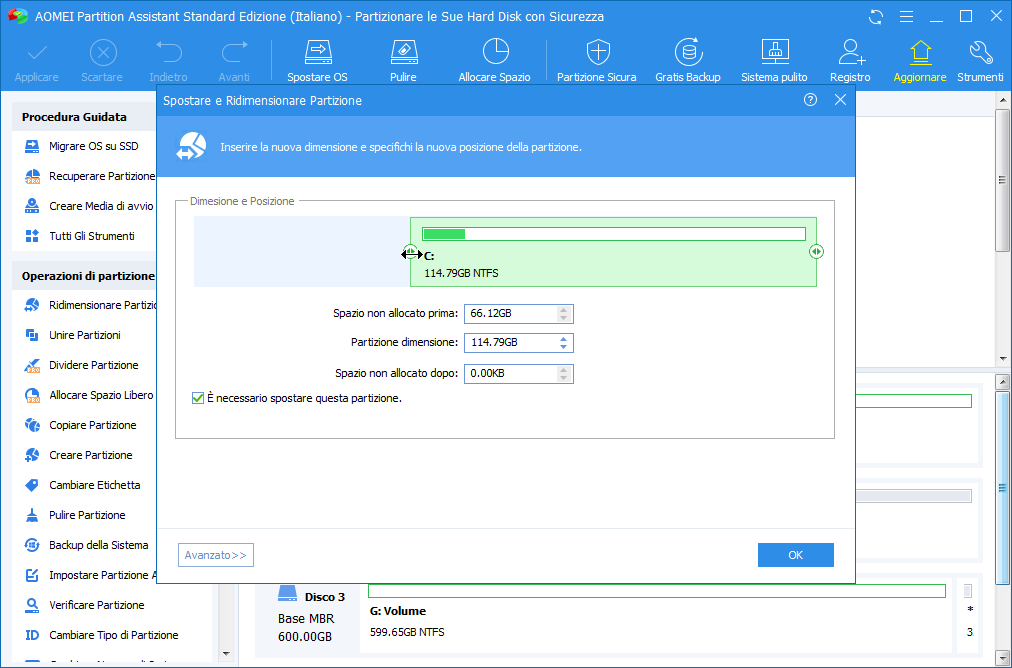Select Migrare OS su SSD
The width and height of the screenshot is (1012, 668).
[x=84, y=147]
